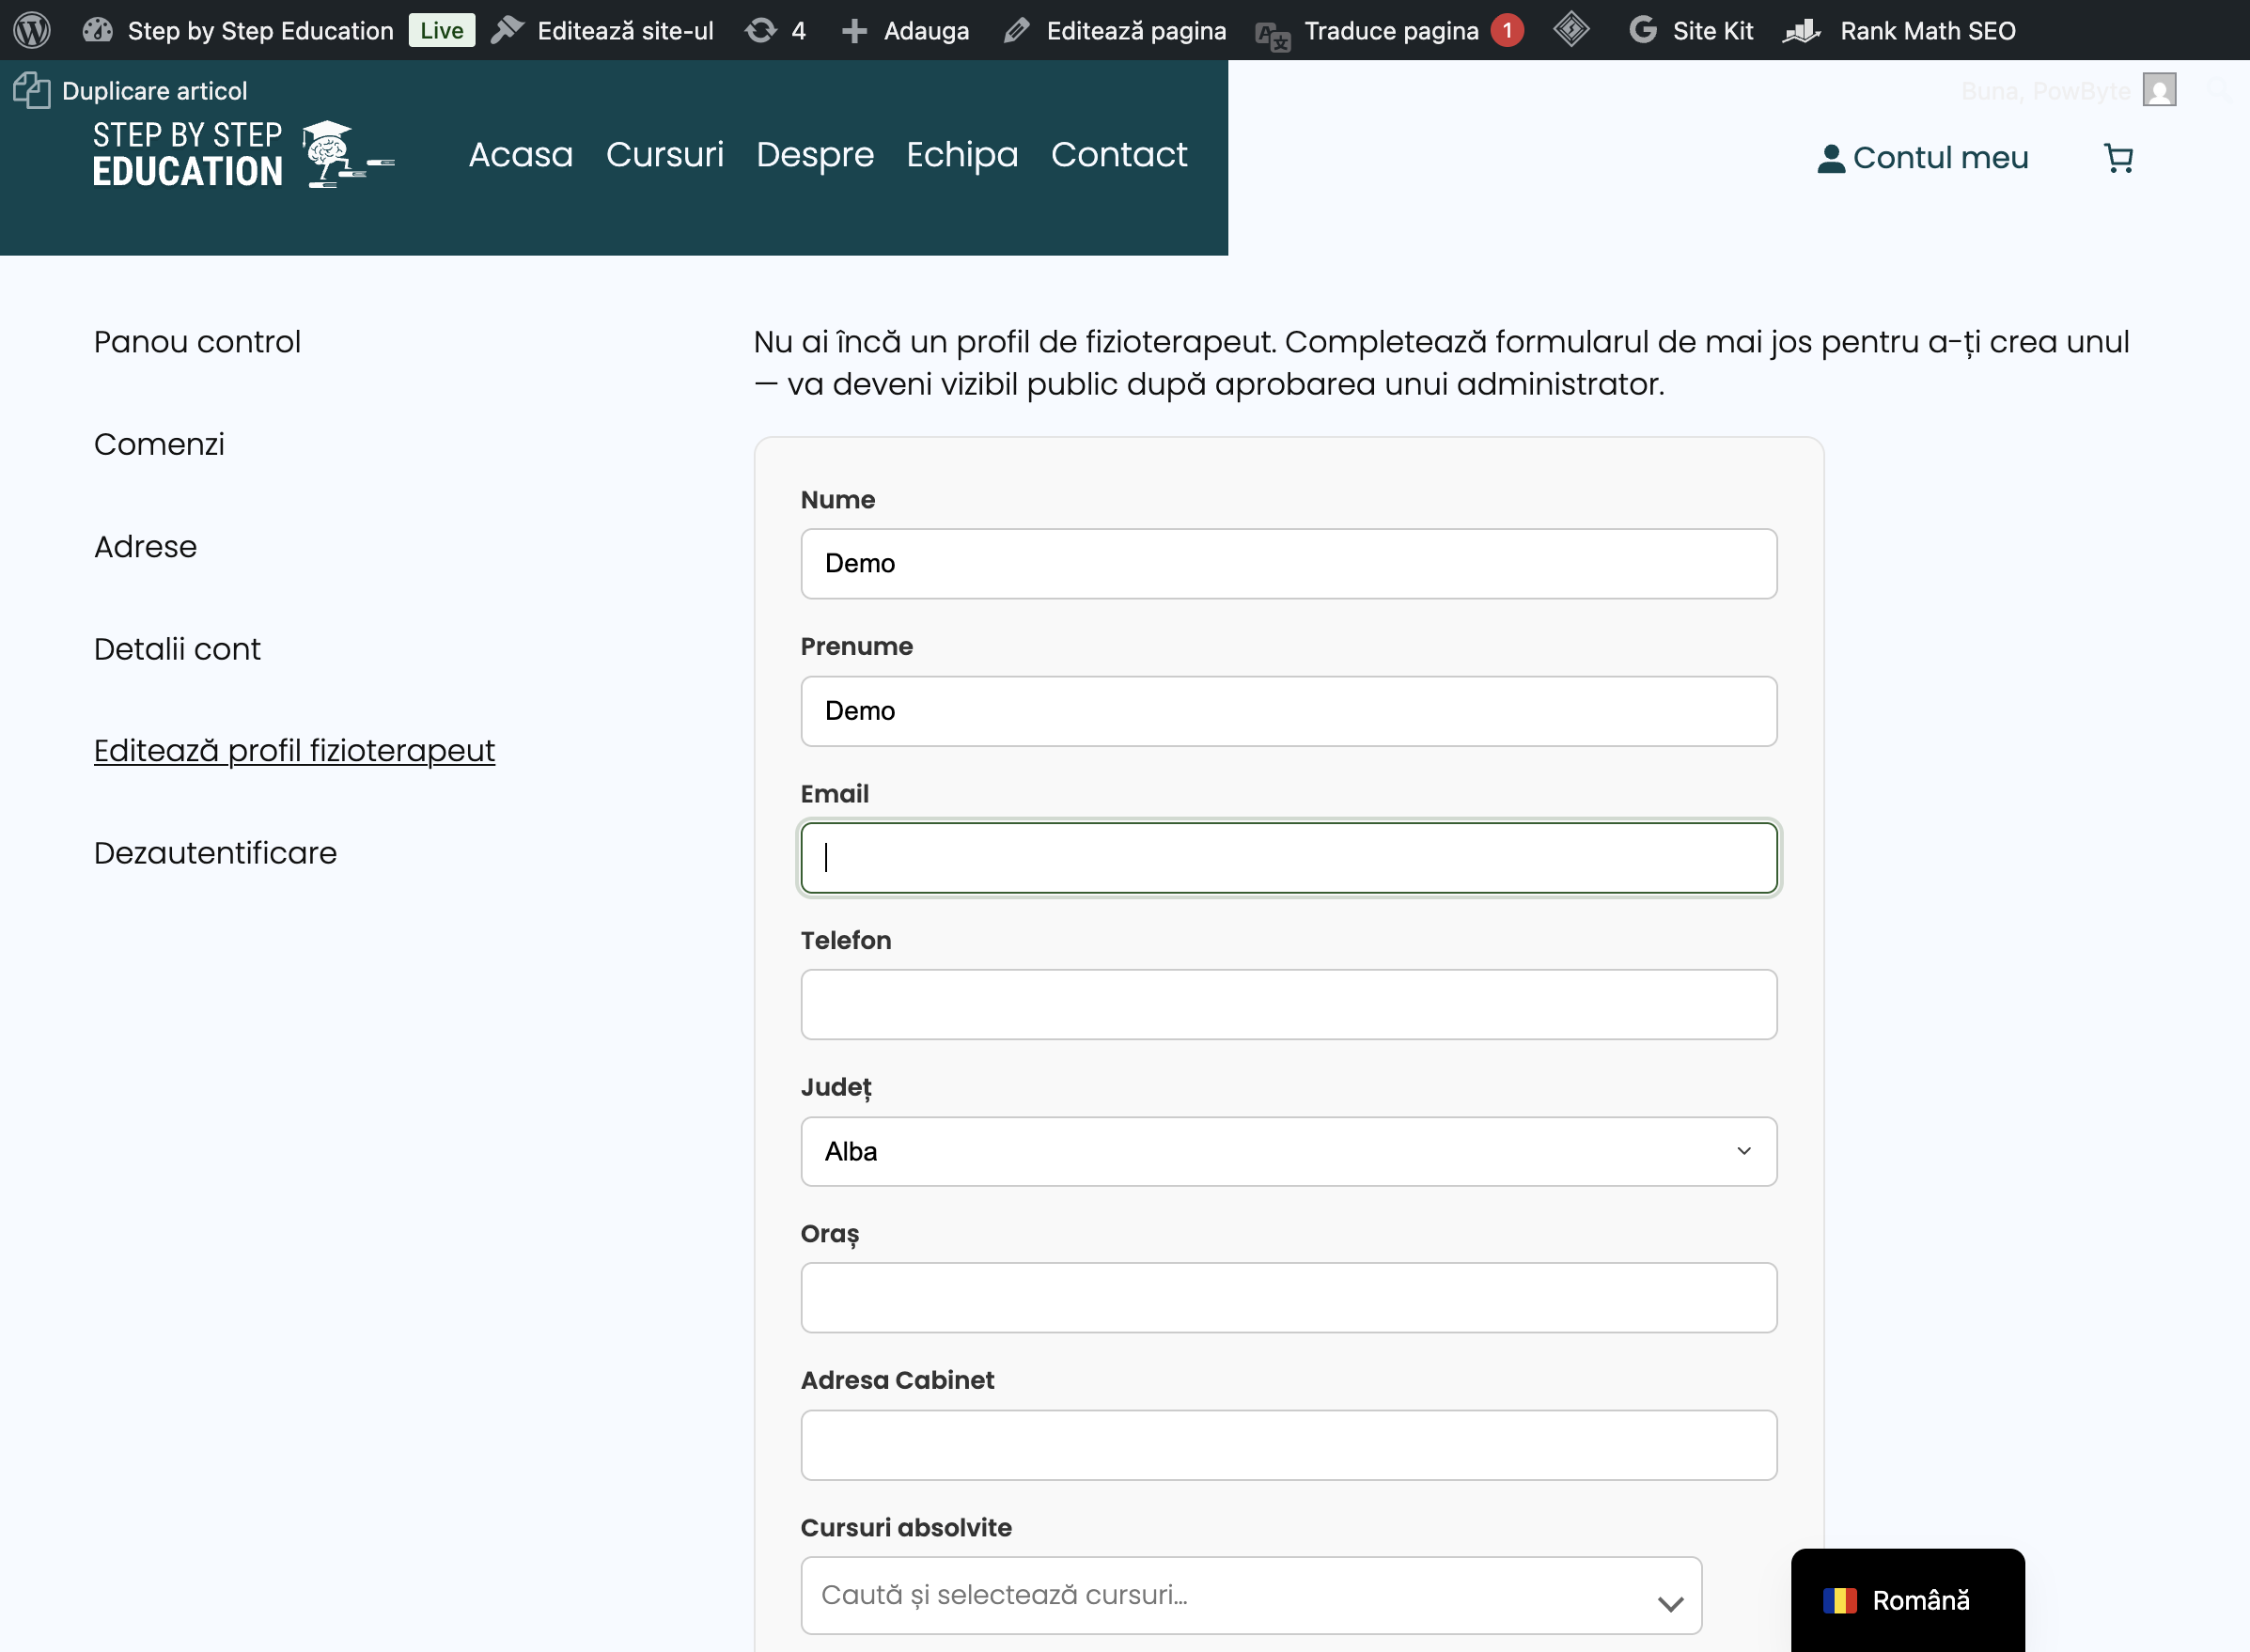The width and height of the screenshot is (2250, 1652).
Task: Click the Duplicare articol copy icon
Action: pyautogui.click(x=32, y=91)
